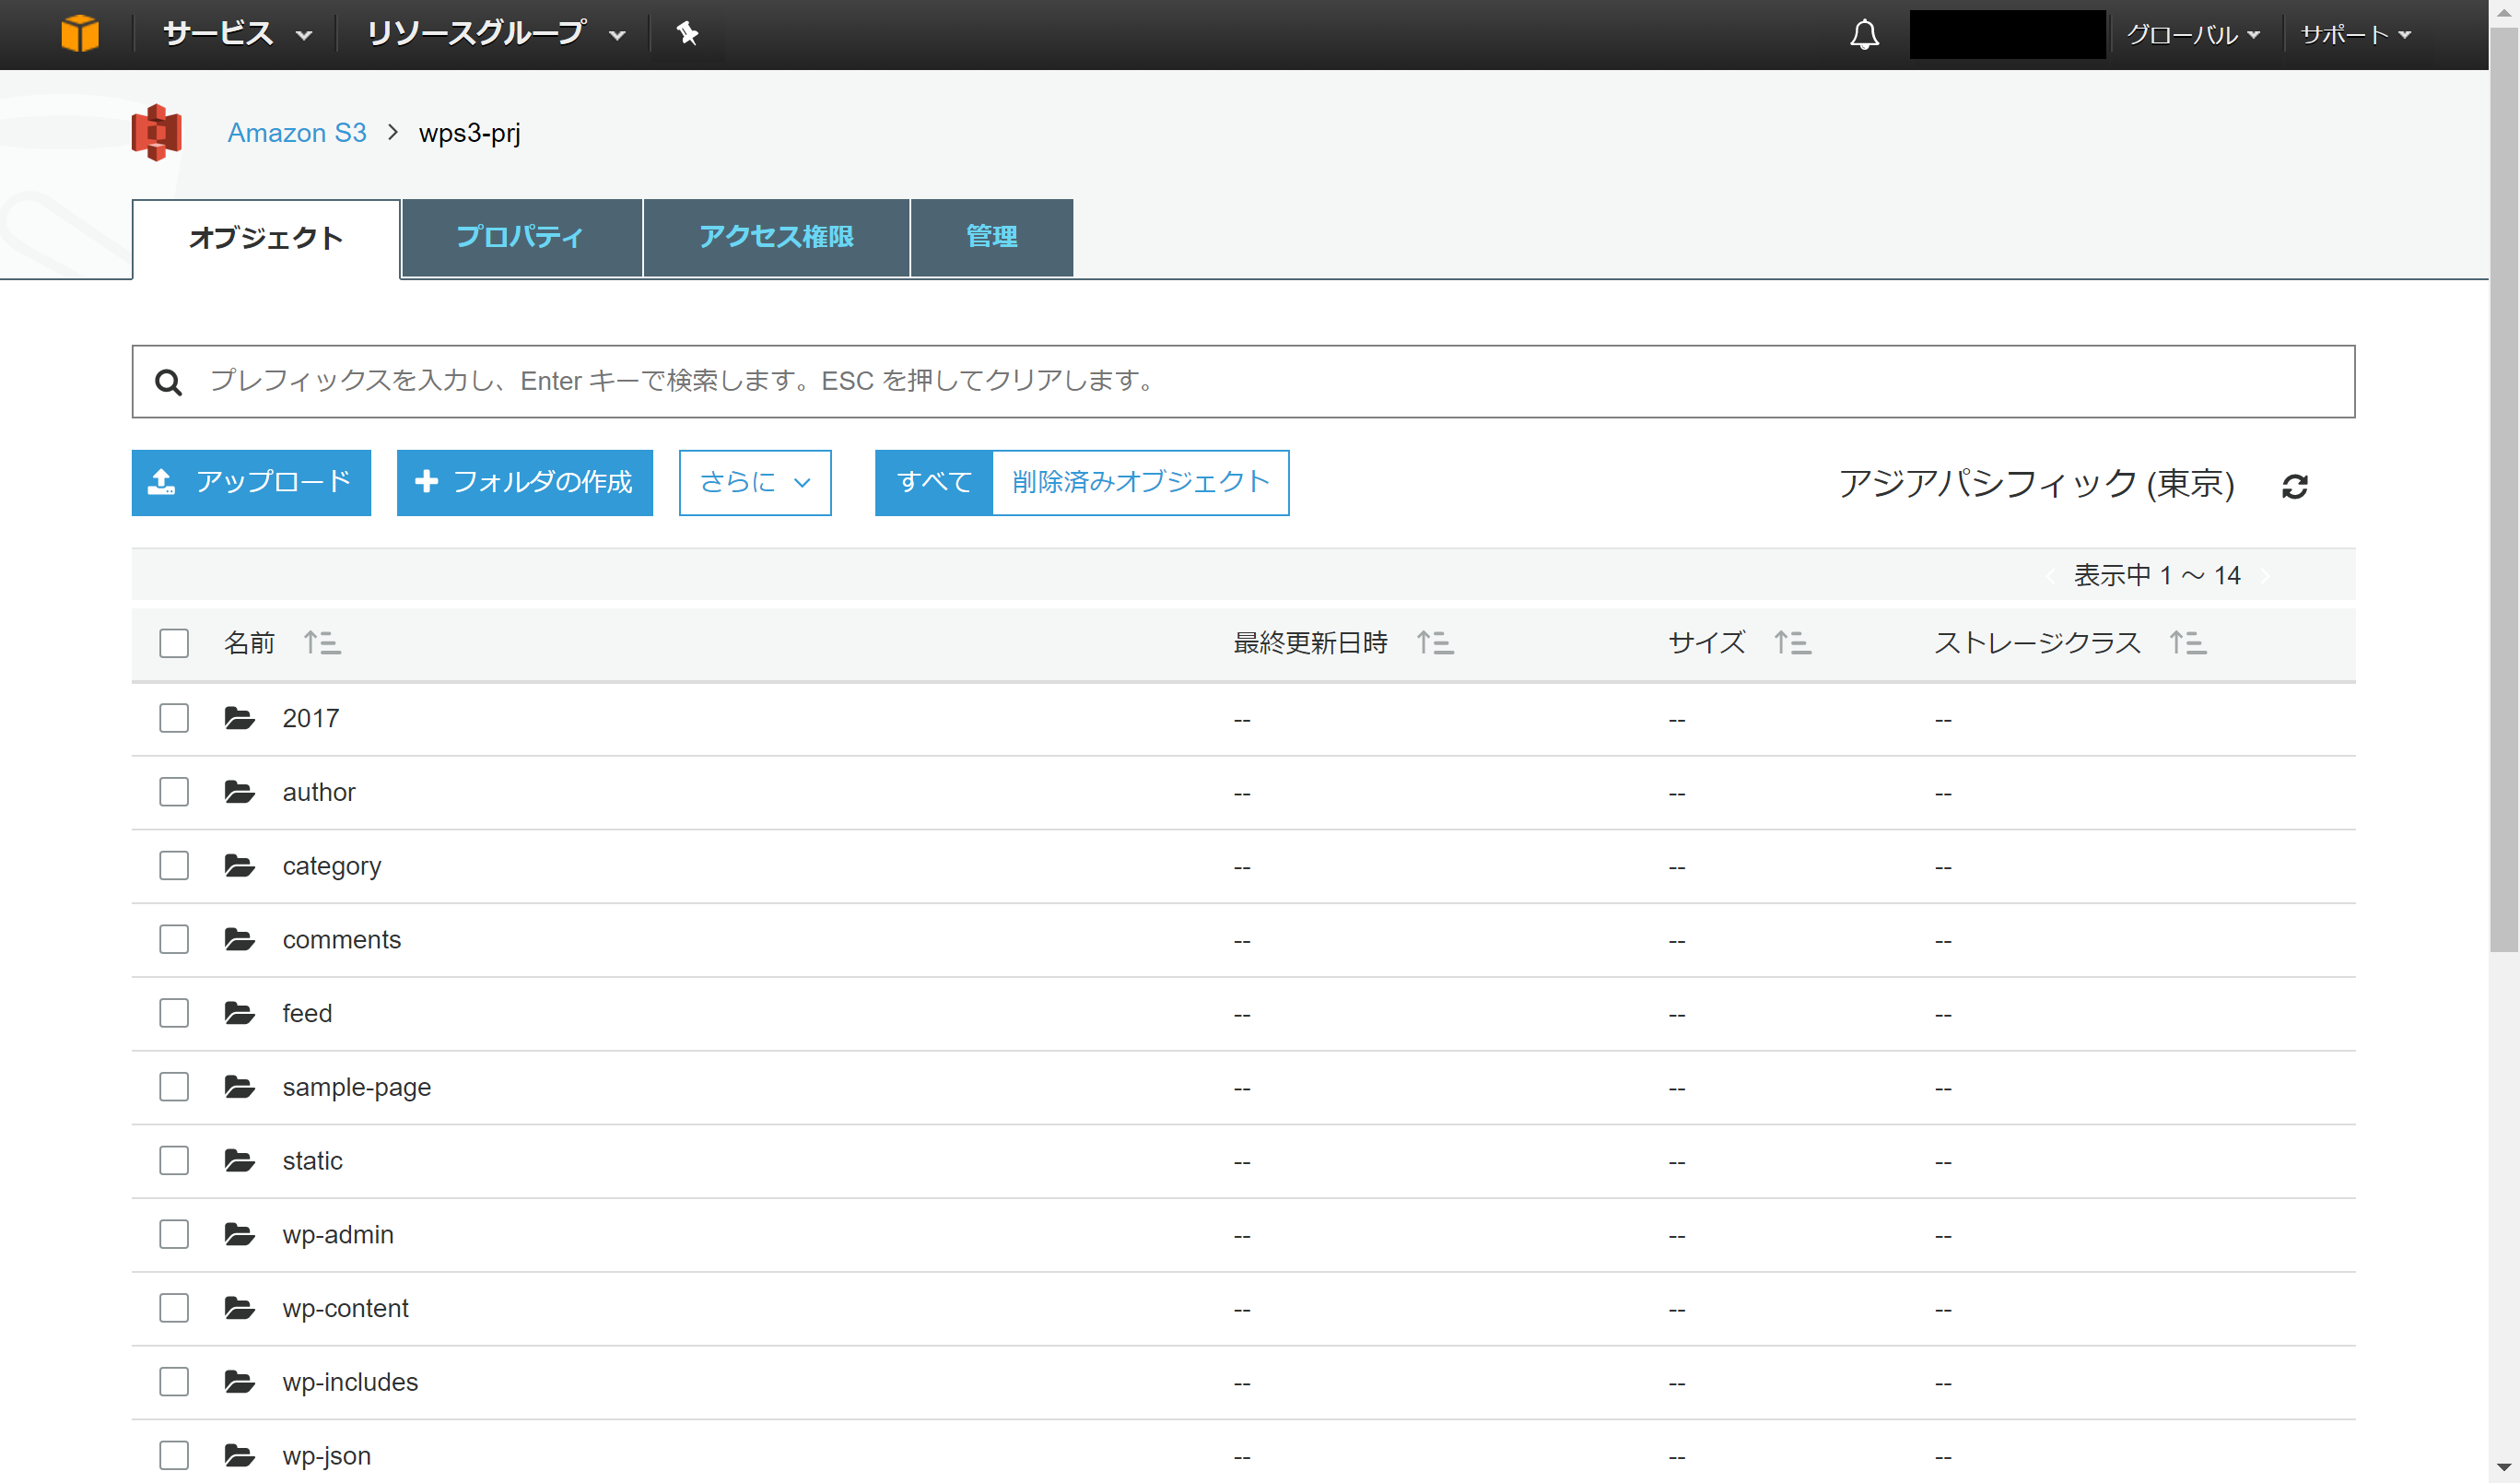Go to the next page arrow after 表示中 1～14
The height and width of the screenshot is (1483, 2520).
pyautogui.click(x=2265, y=576)
